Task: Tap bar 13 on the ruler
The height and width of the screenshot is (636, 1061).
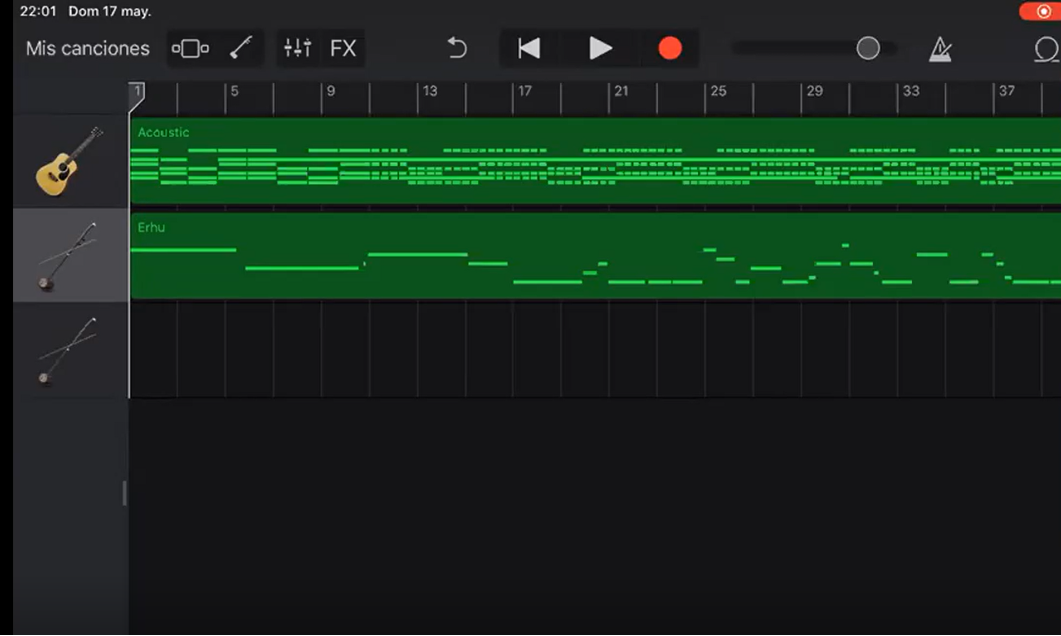Action: 430,91
